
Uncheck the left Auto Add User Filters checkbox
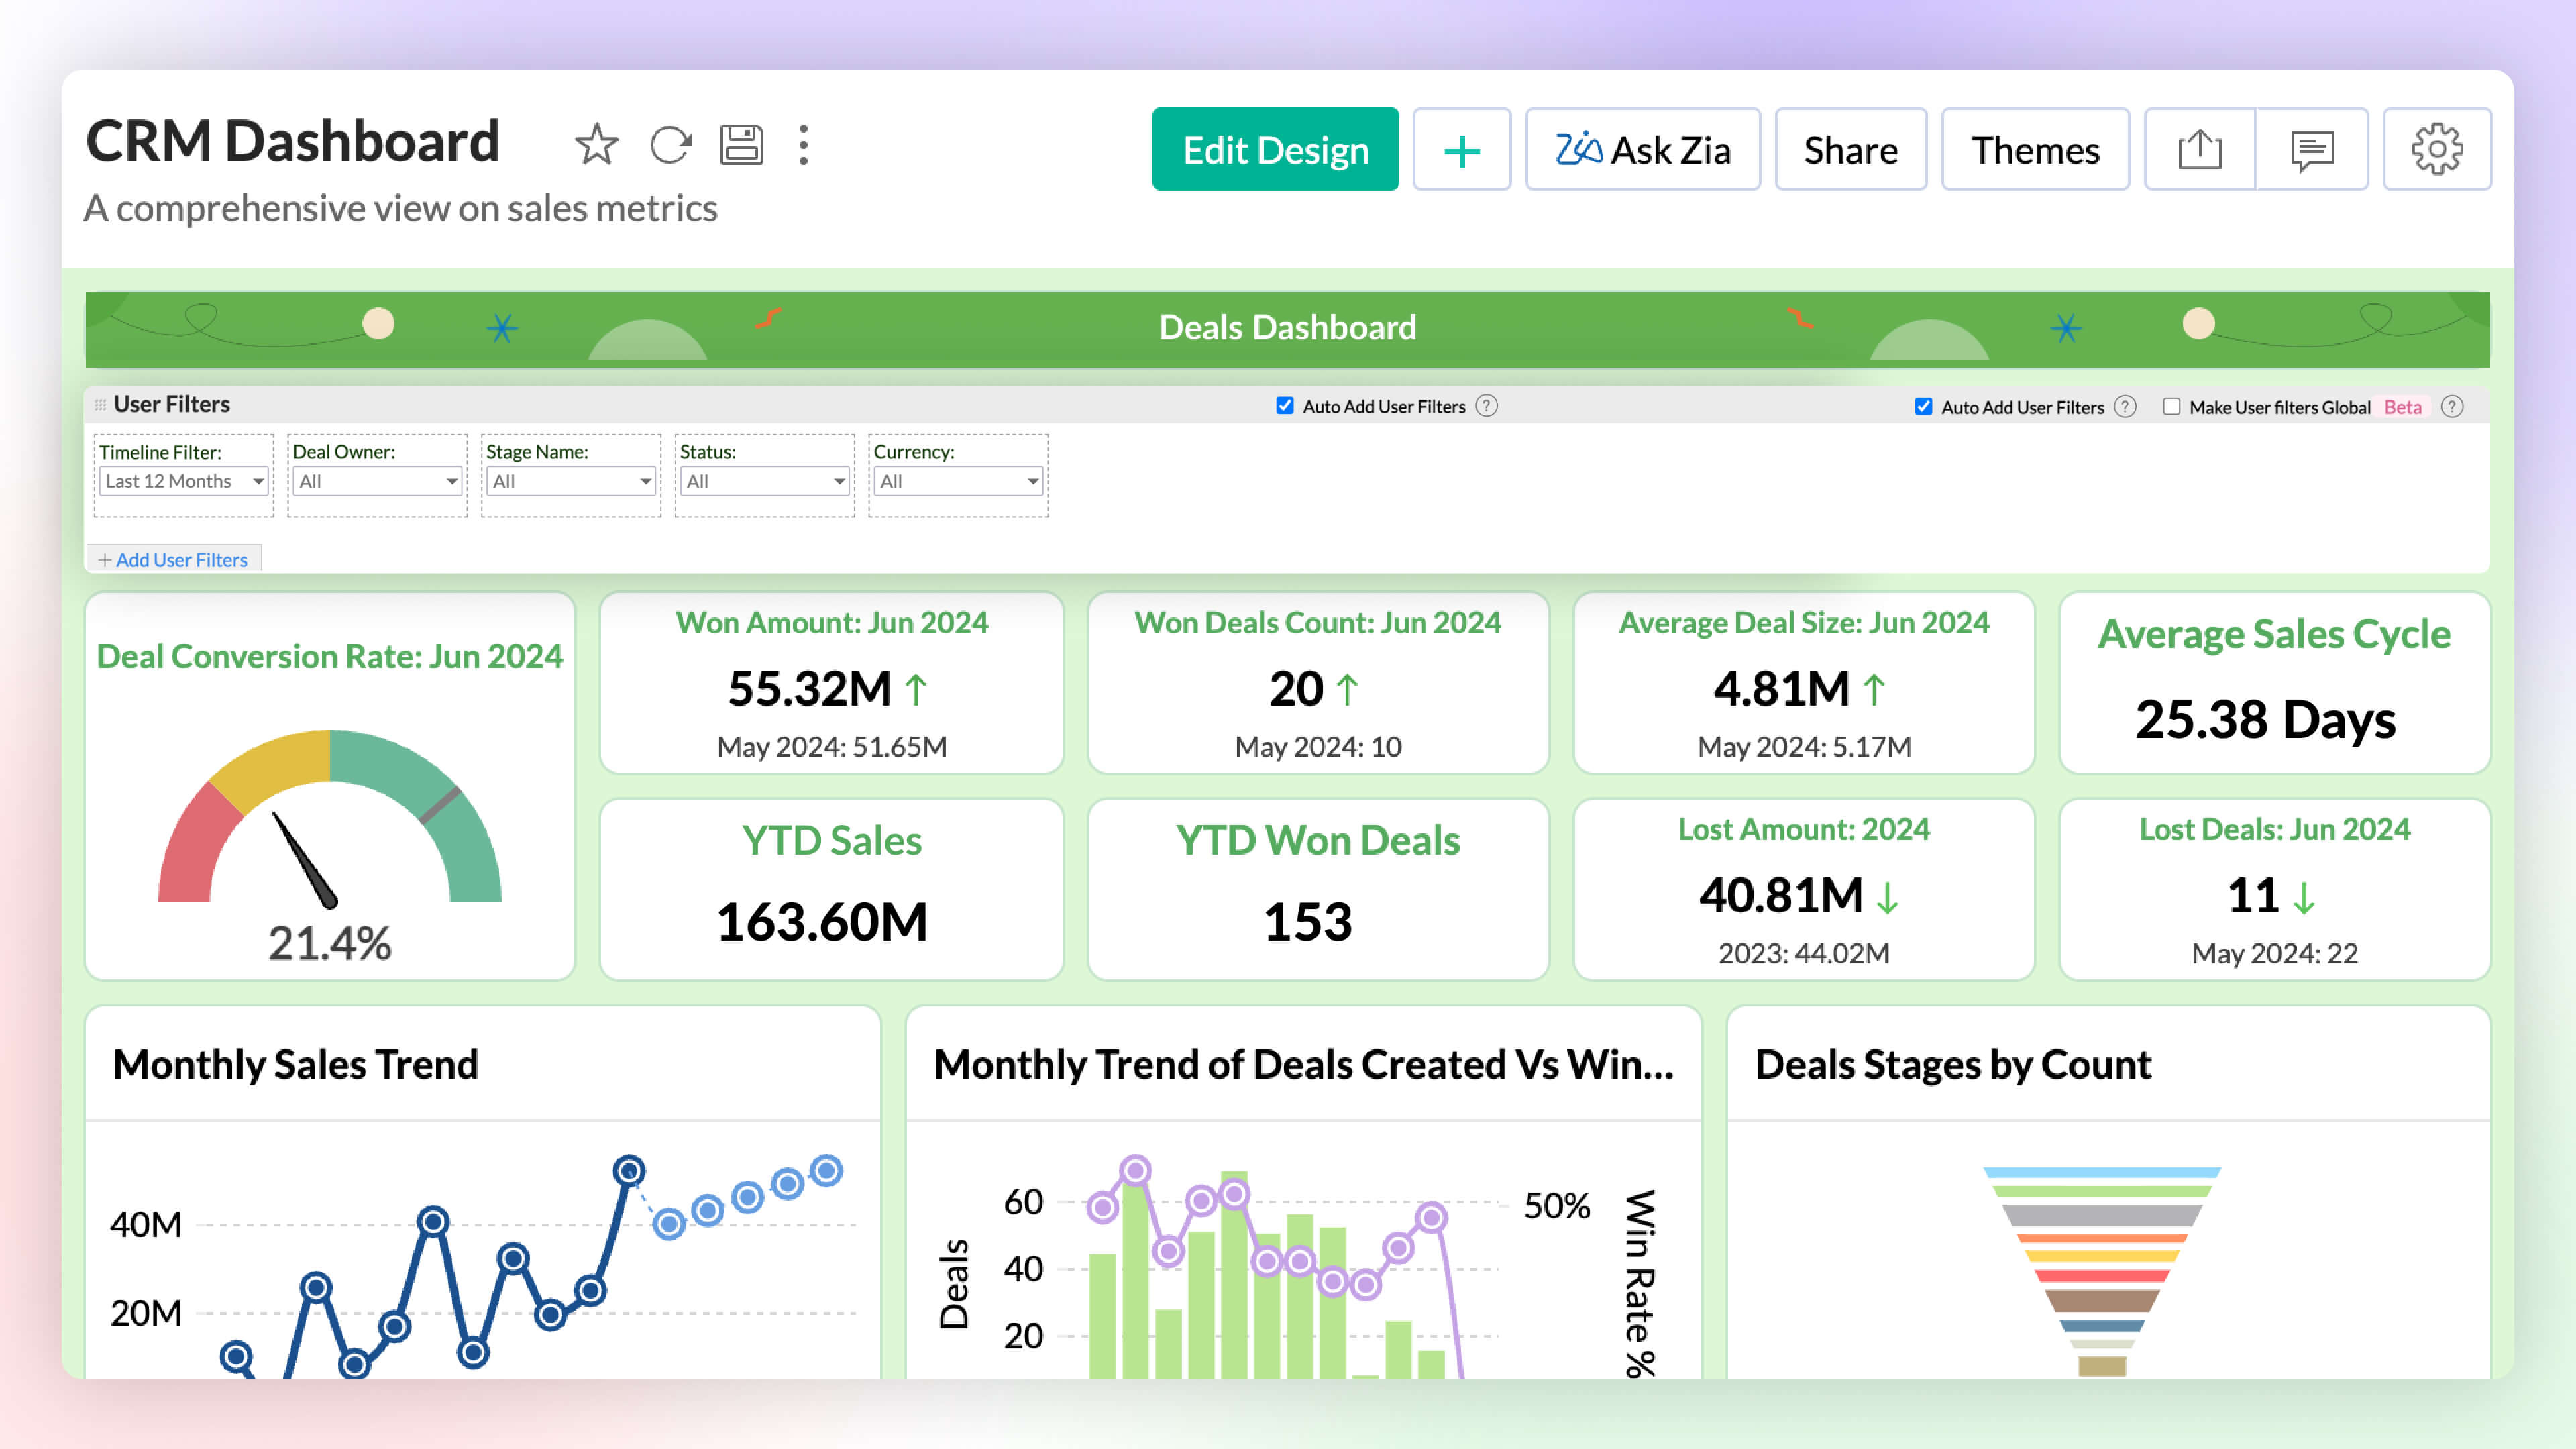pyautogui.click(x=1285, y=406)
